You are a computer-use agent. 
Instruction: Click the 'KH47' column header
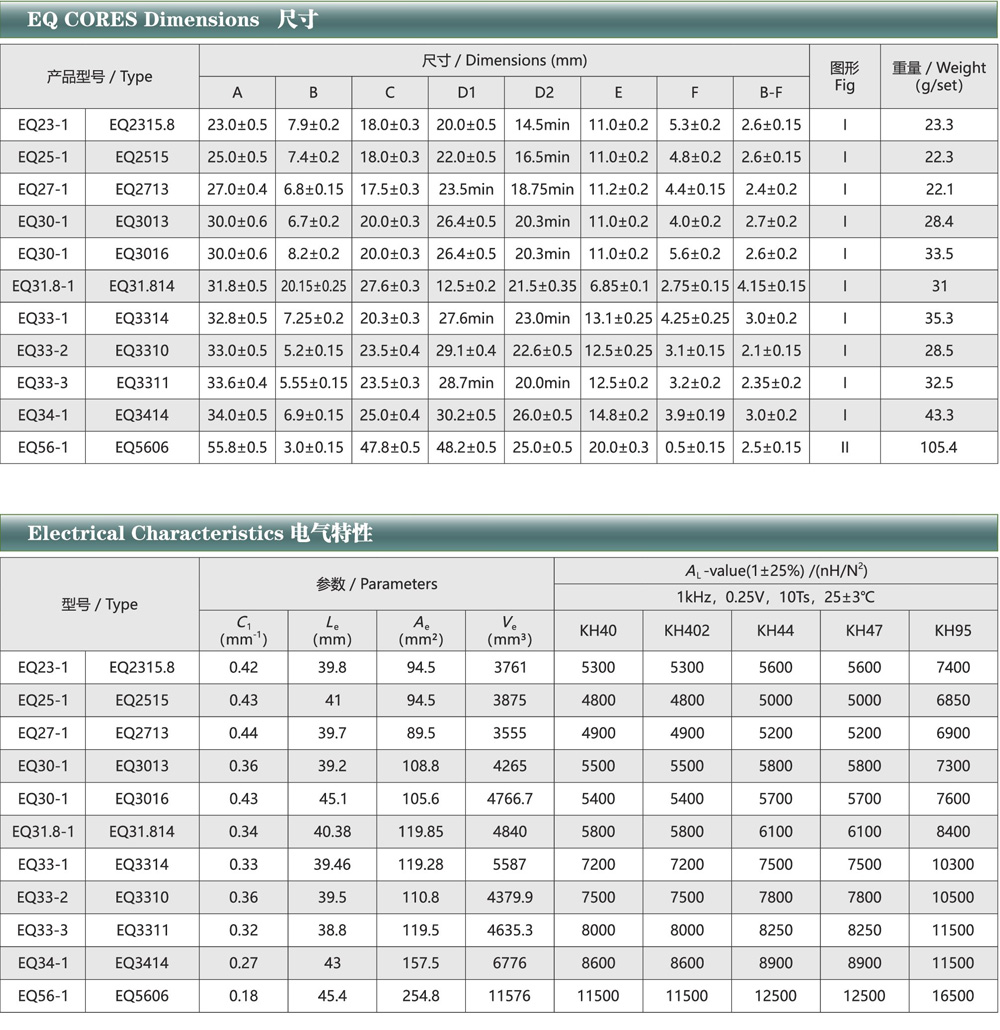pos(865,631)
